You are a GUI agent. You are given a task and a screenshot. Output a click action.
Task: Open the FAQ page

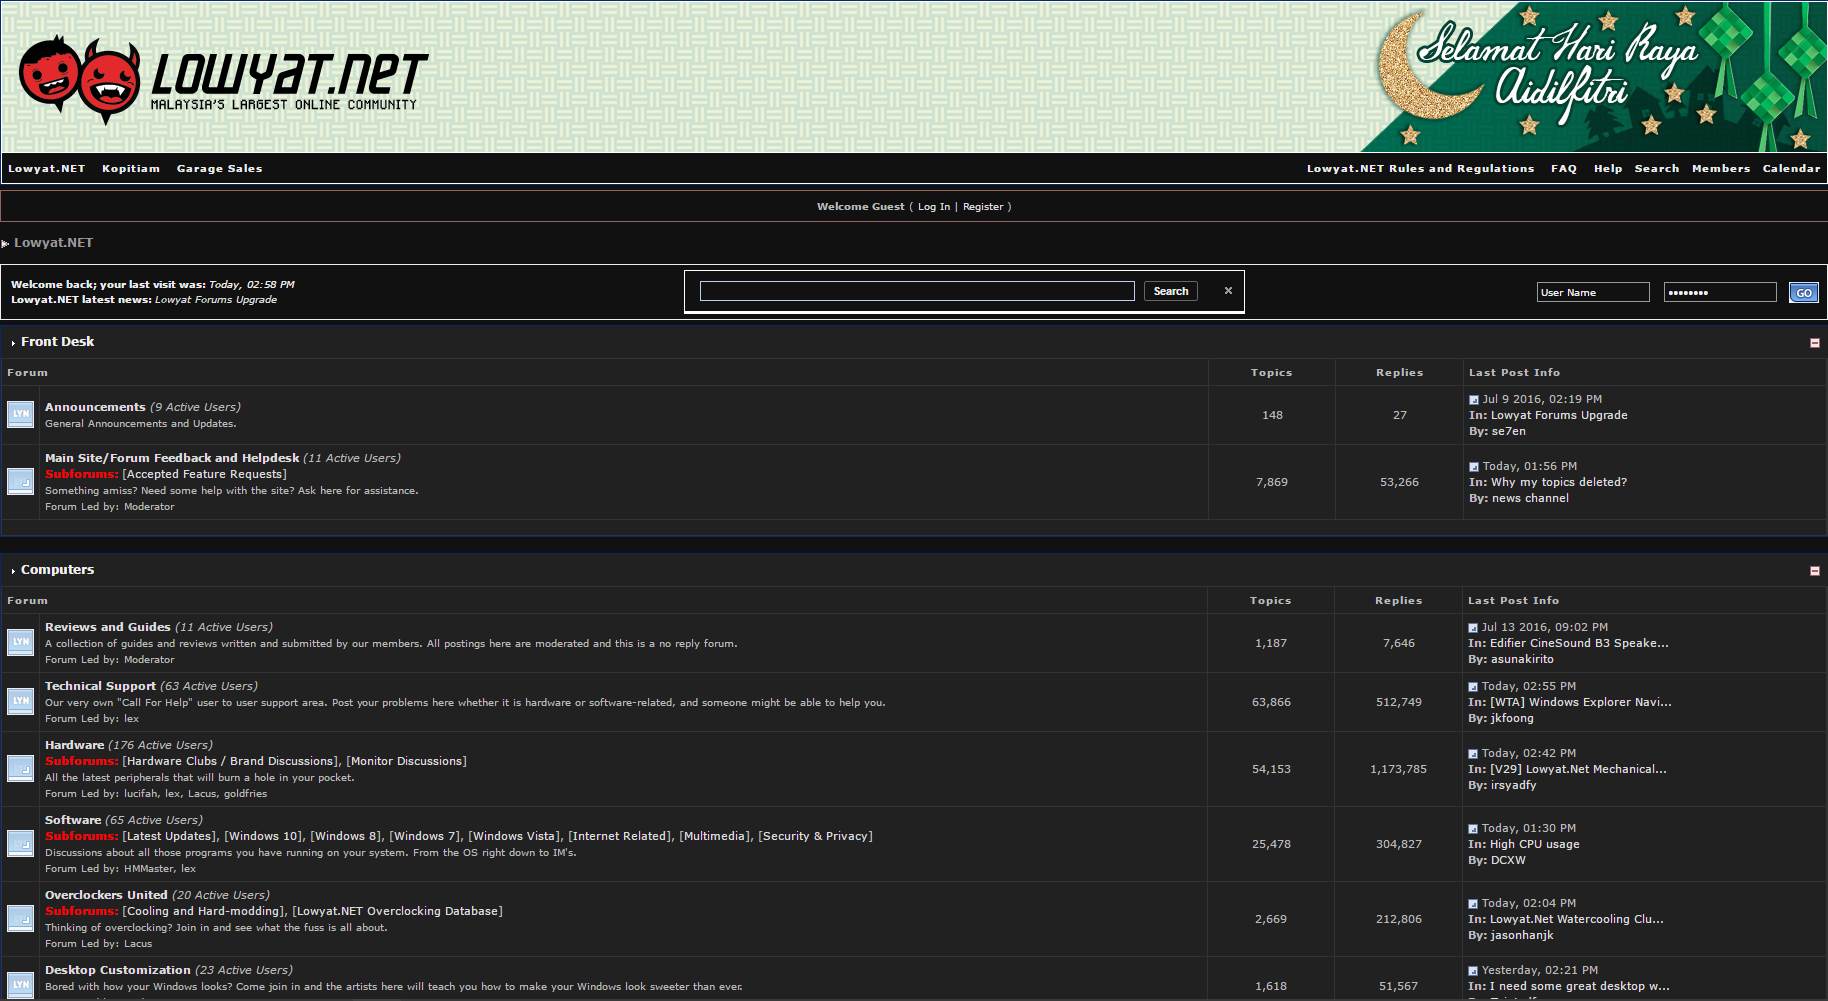point(1564,168)
